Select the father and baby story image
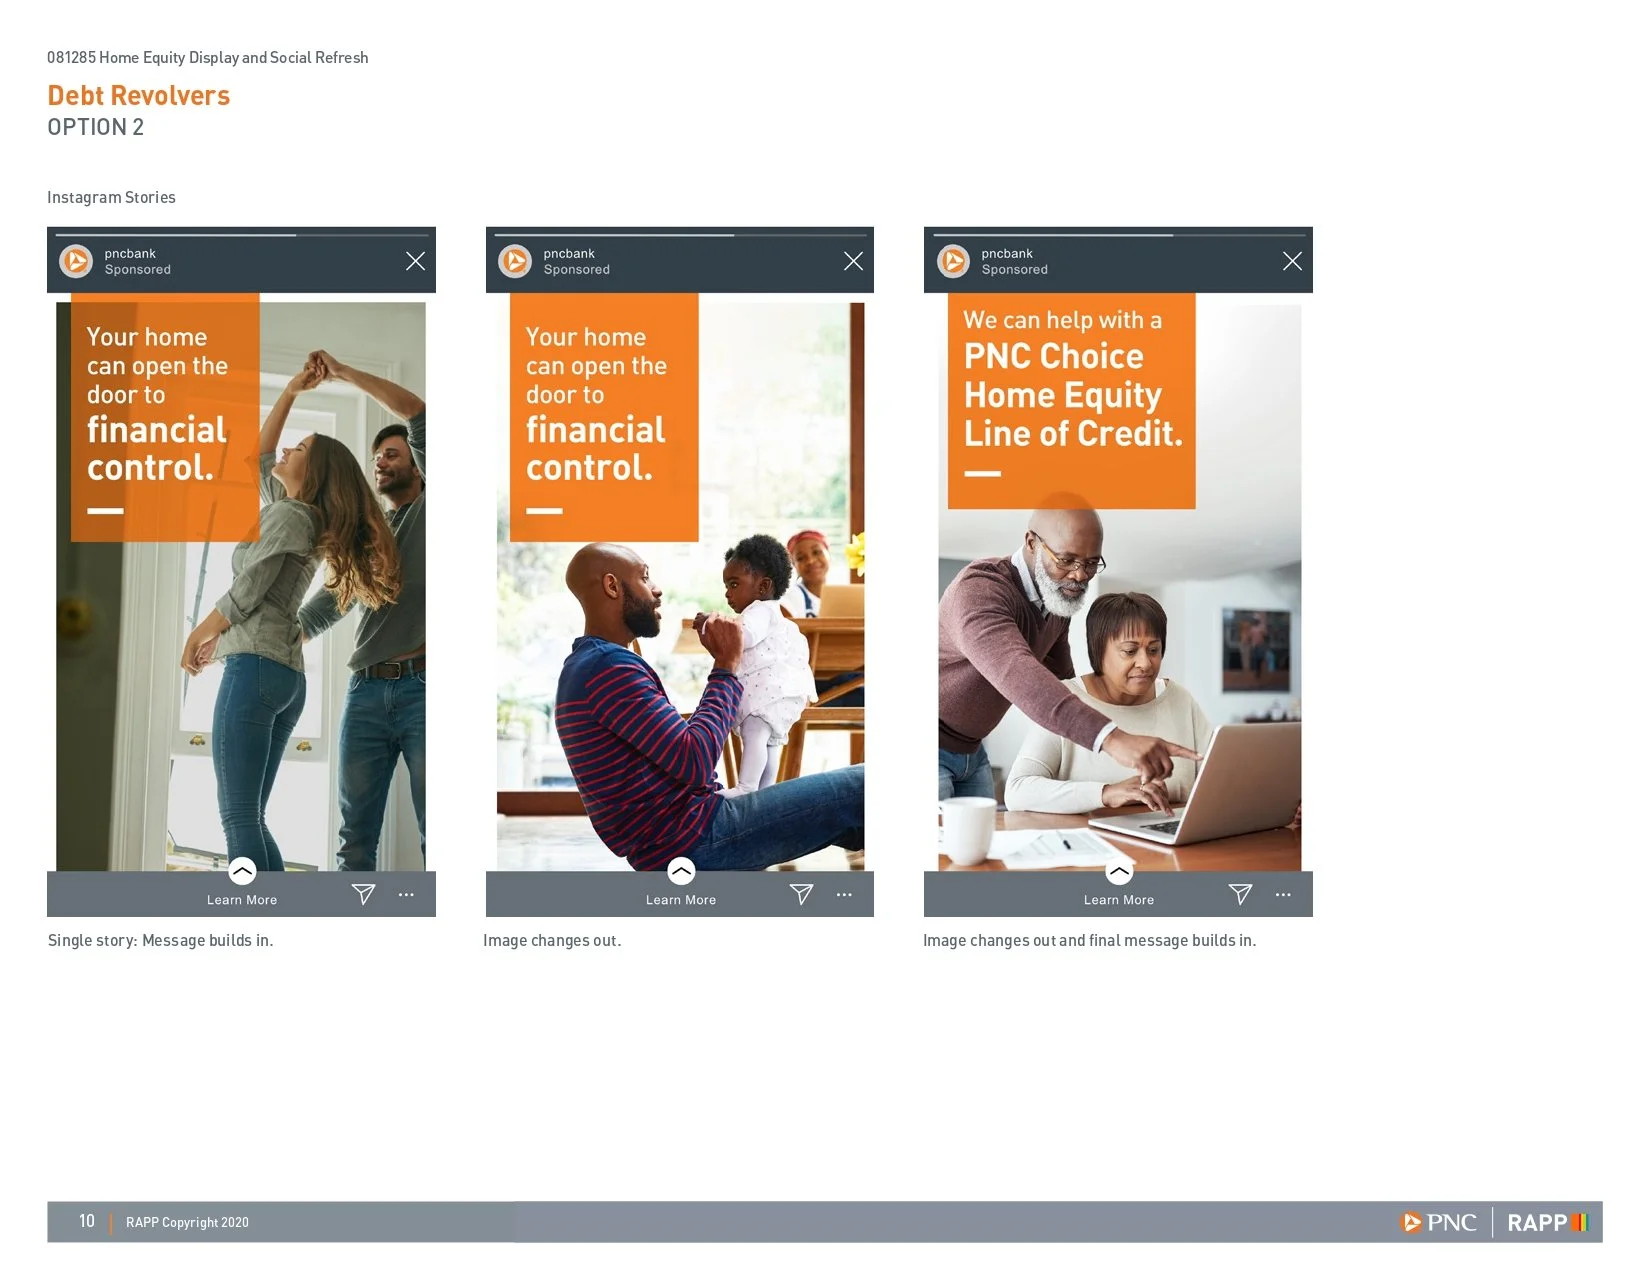 [x=680, y=586]
